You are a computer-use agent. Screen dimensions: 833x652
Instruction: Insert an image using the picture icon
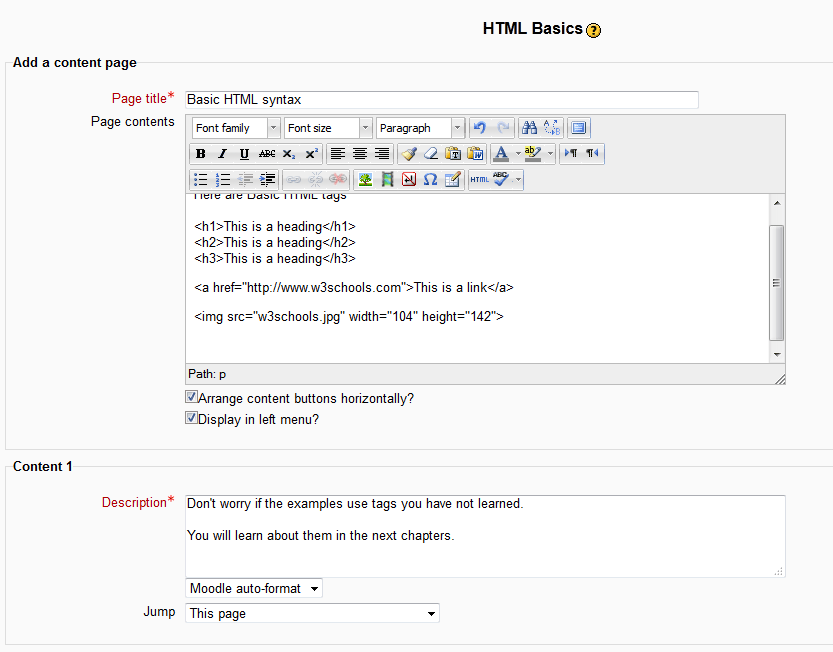(365, 180)
